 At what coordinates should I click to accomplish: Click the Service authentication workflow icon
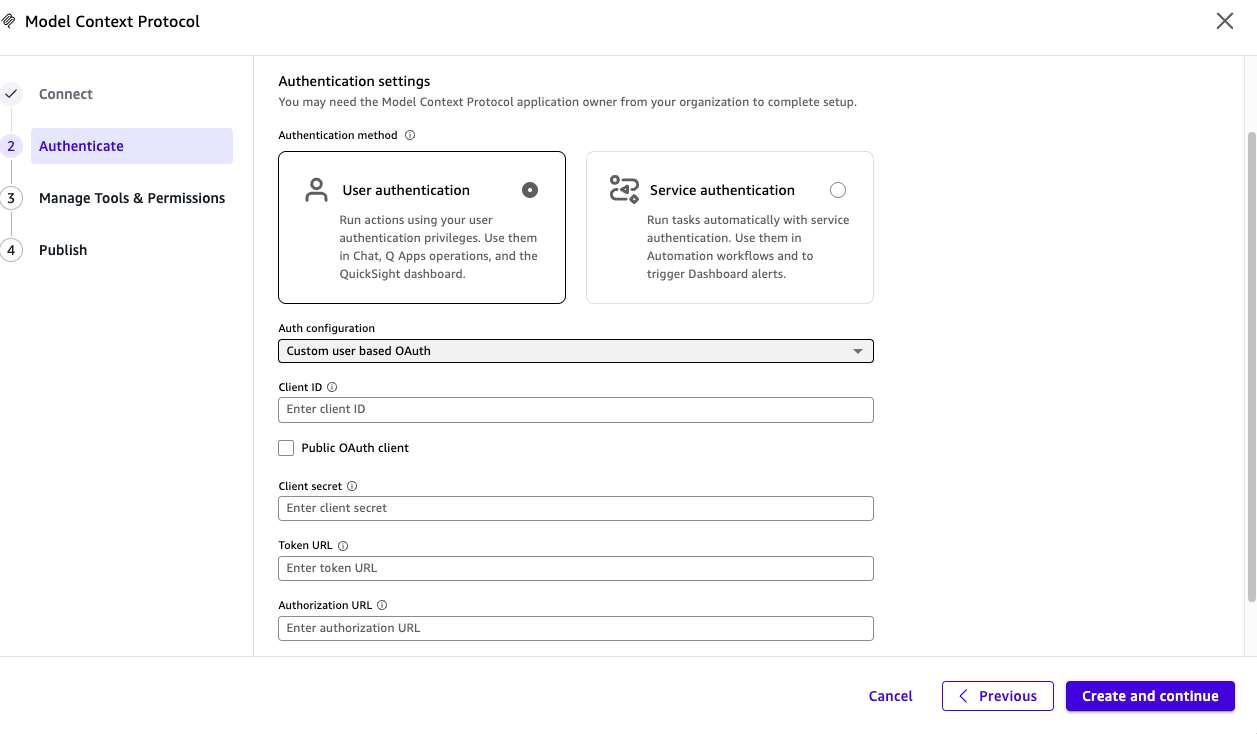tap(624, 190)
